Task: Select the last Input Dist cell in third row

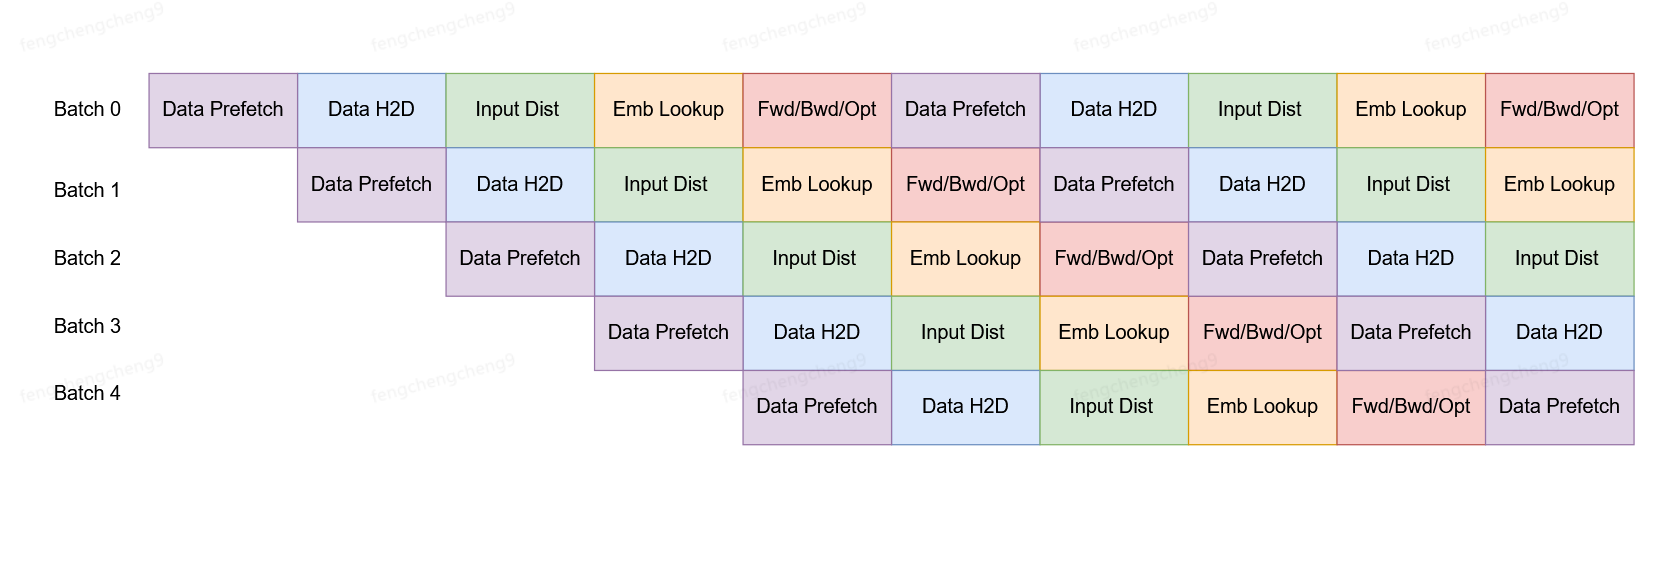Action: (x=1559, y=259)
